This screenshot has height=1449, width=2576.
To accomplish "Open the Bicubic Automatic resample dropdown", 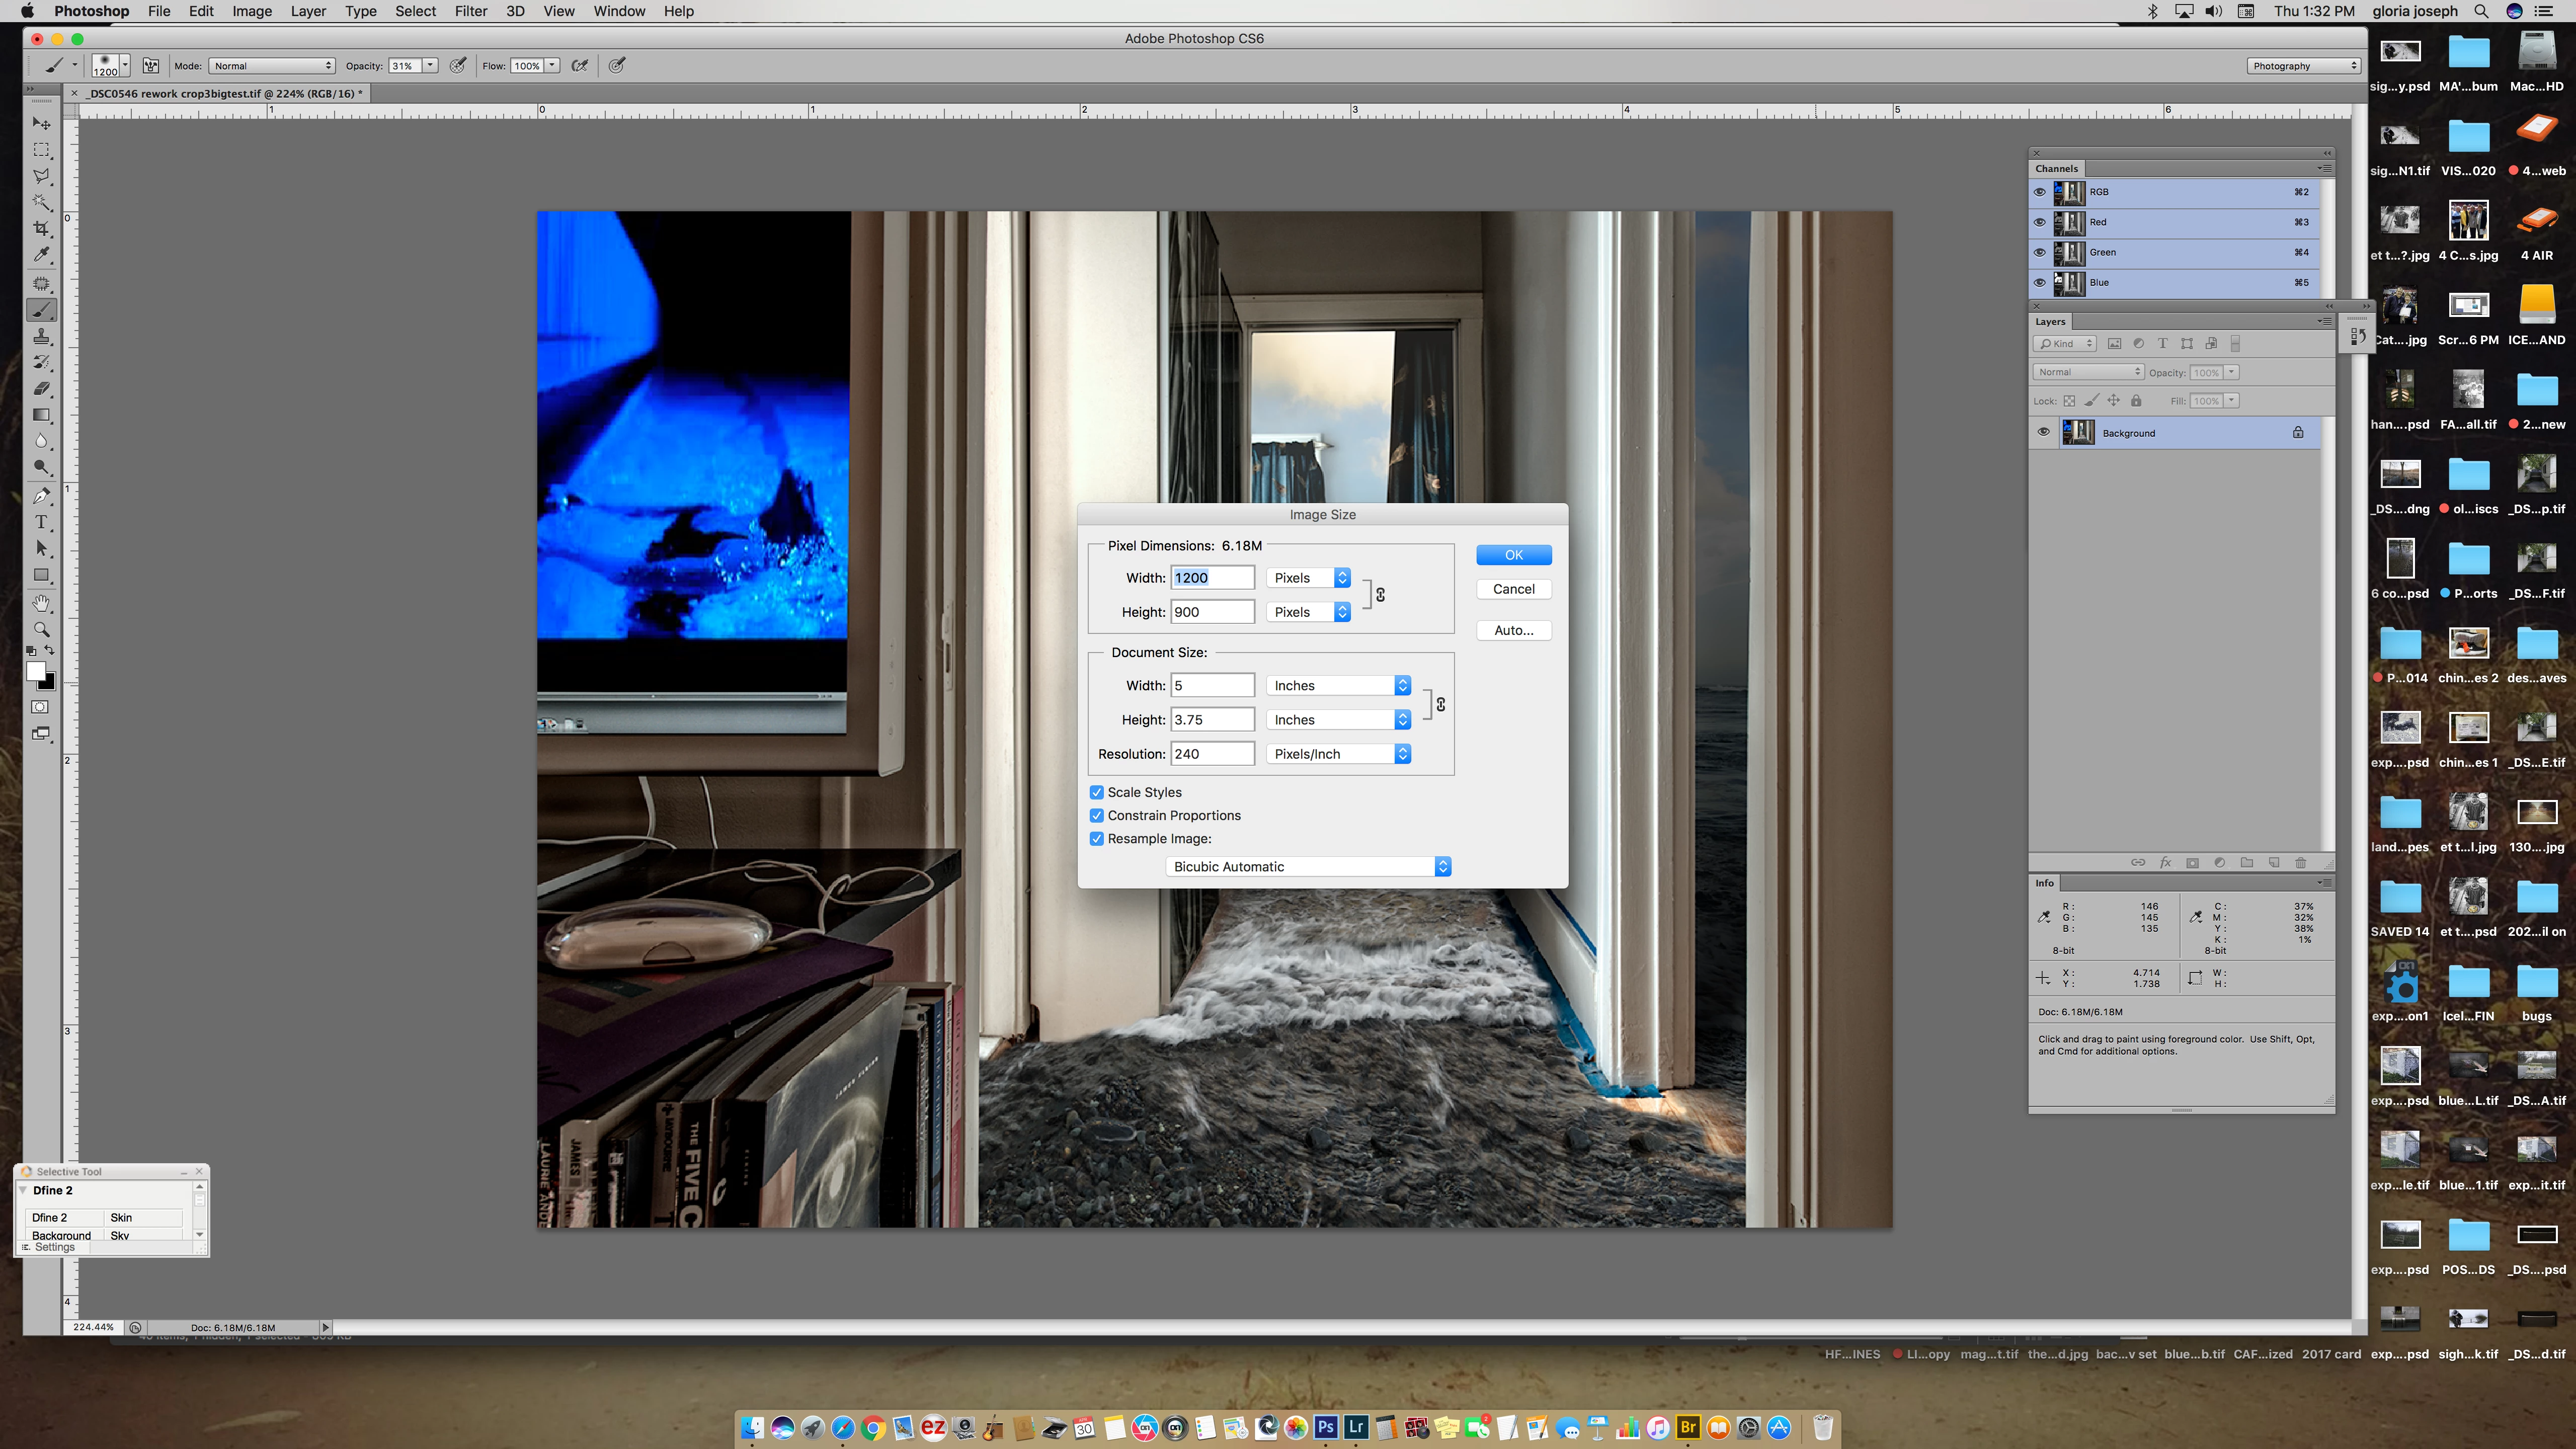I will point(1308,867).
